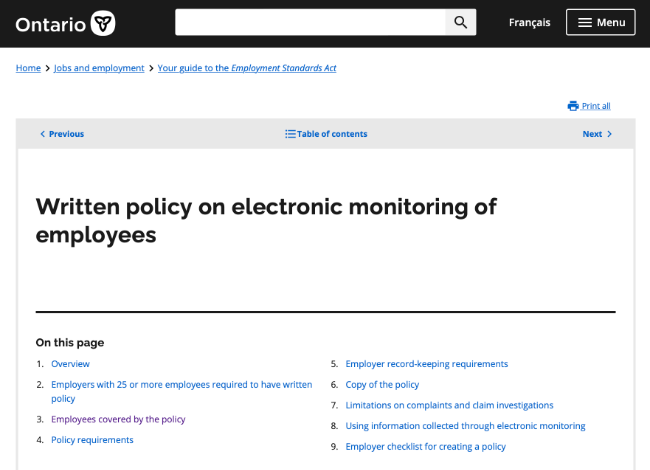Go to Employer record-keeping requirements

point(427,364)
